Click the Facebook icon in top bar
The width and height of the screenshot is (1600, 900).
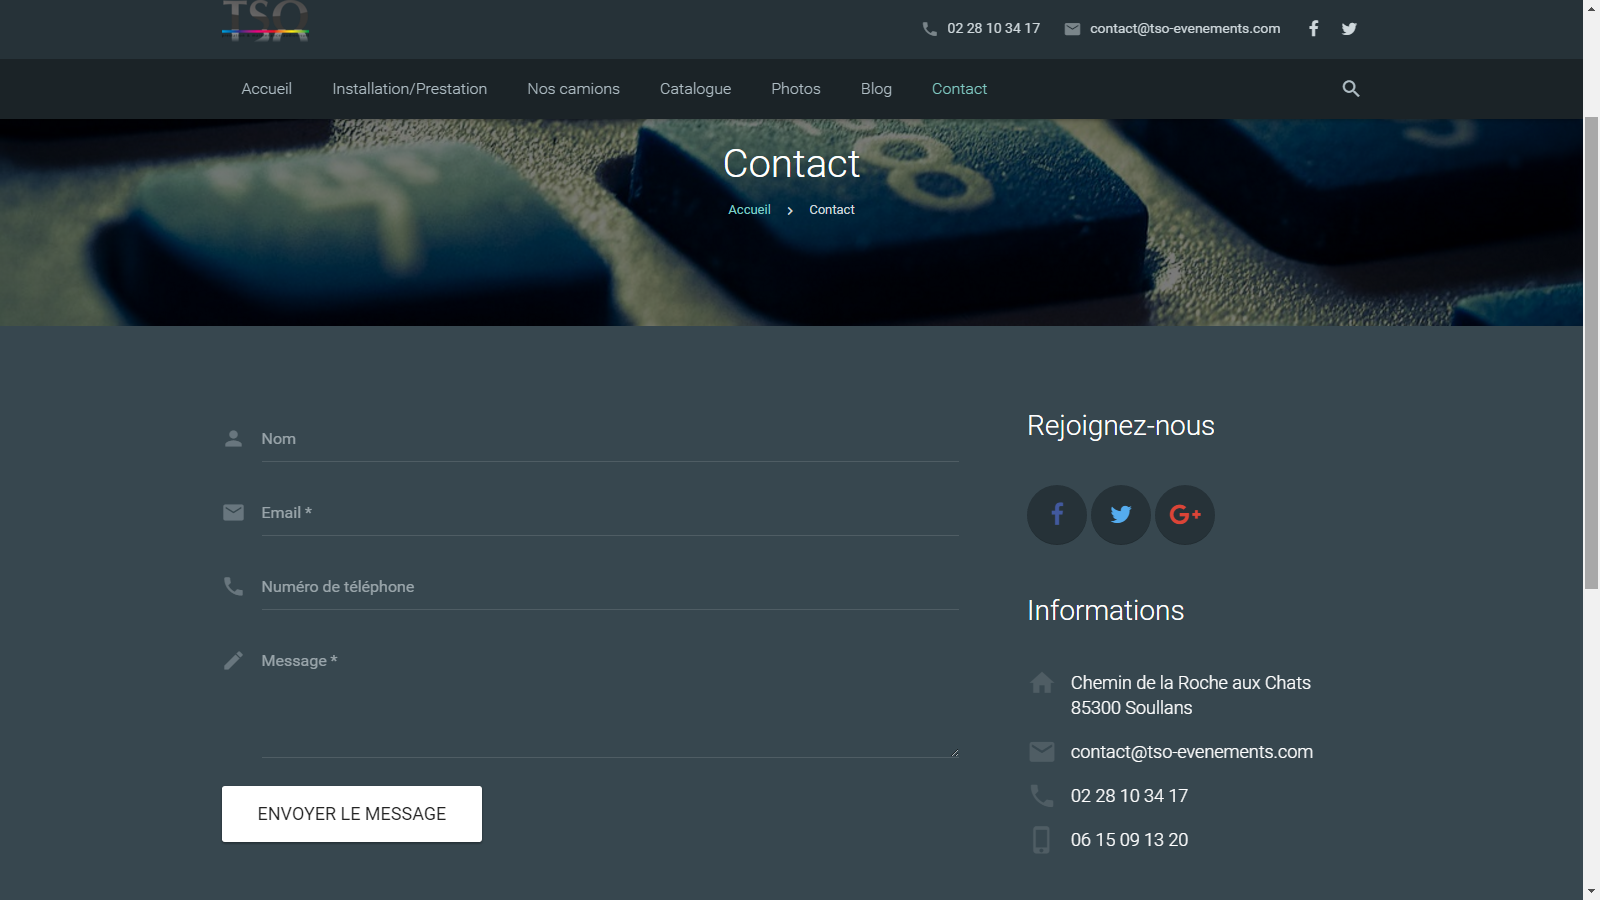coord(1313,29)
